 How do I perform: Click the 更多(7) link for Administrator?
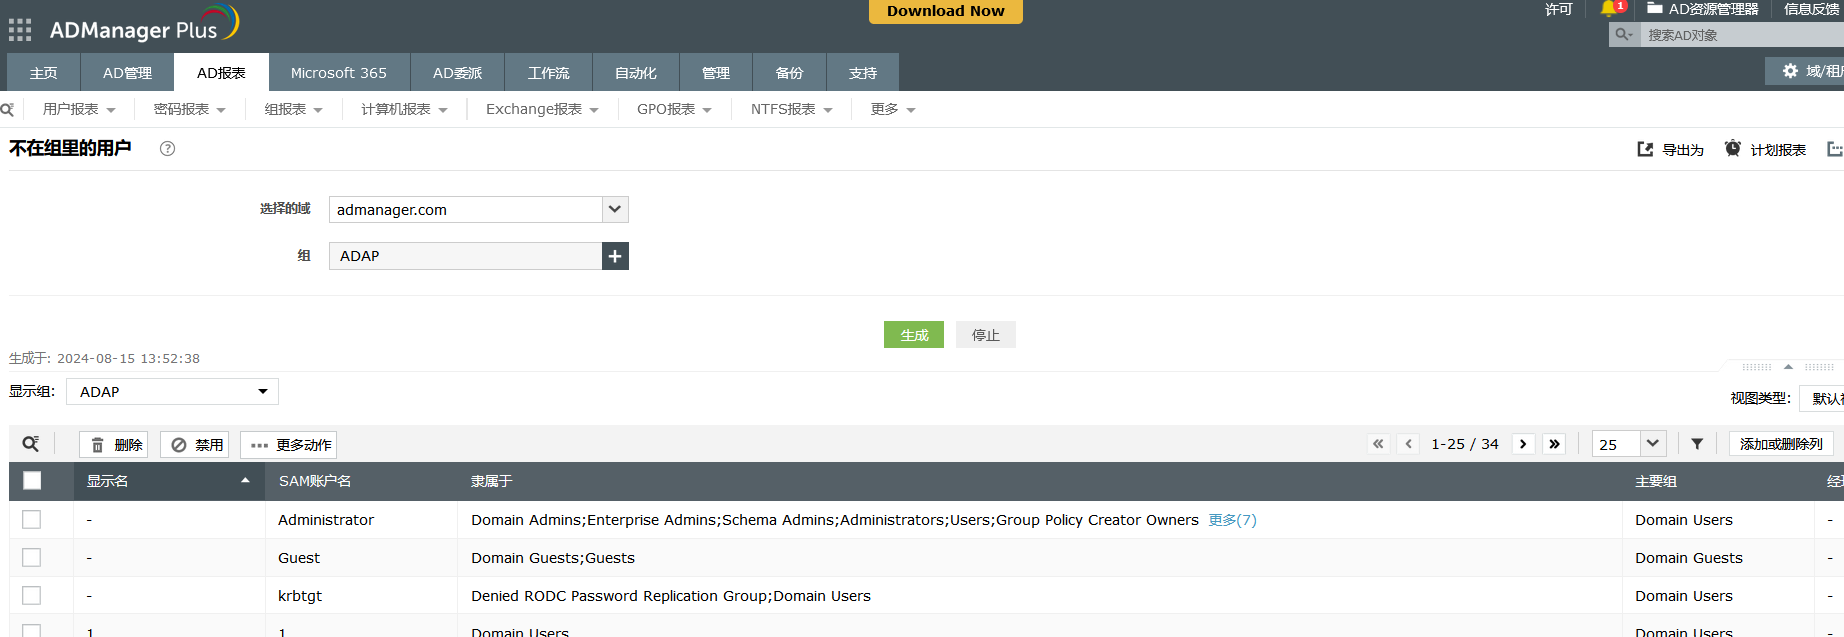[1232, 520]
